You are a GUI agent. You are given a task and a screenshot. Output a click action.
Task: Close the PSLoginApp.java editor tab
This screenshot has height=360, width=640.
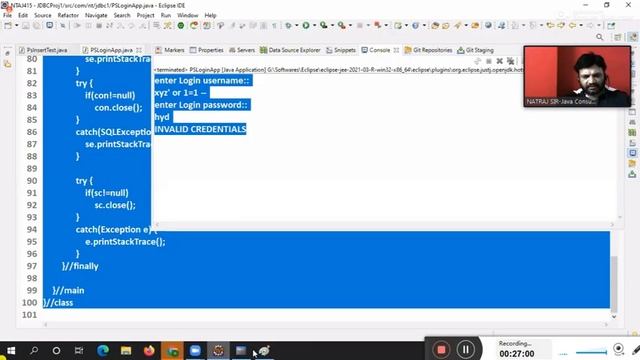139,50
